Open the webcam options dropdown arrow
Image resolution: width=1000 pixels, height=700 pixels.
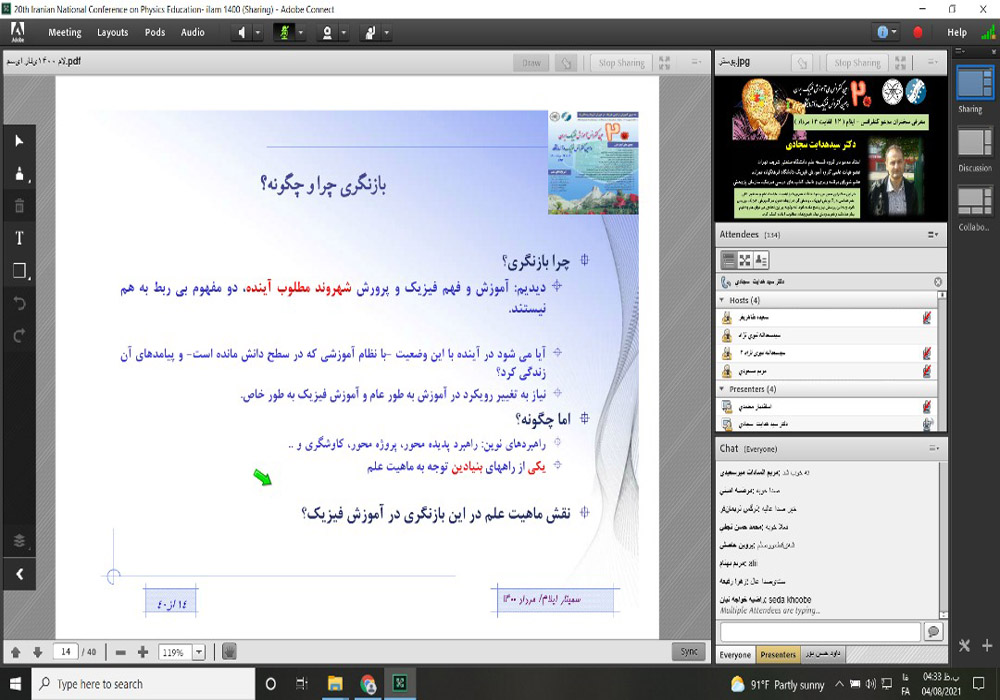pyautogui.click(x=343, y=32)
